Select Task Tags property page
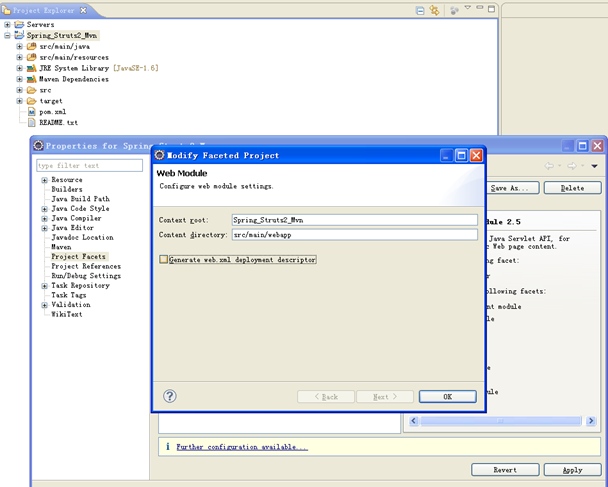Image resolution: width=608 pixels, height=487 pixels. (x=69, y=295)
